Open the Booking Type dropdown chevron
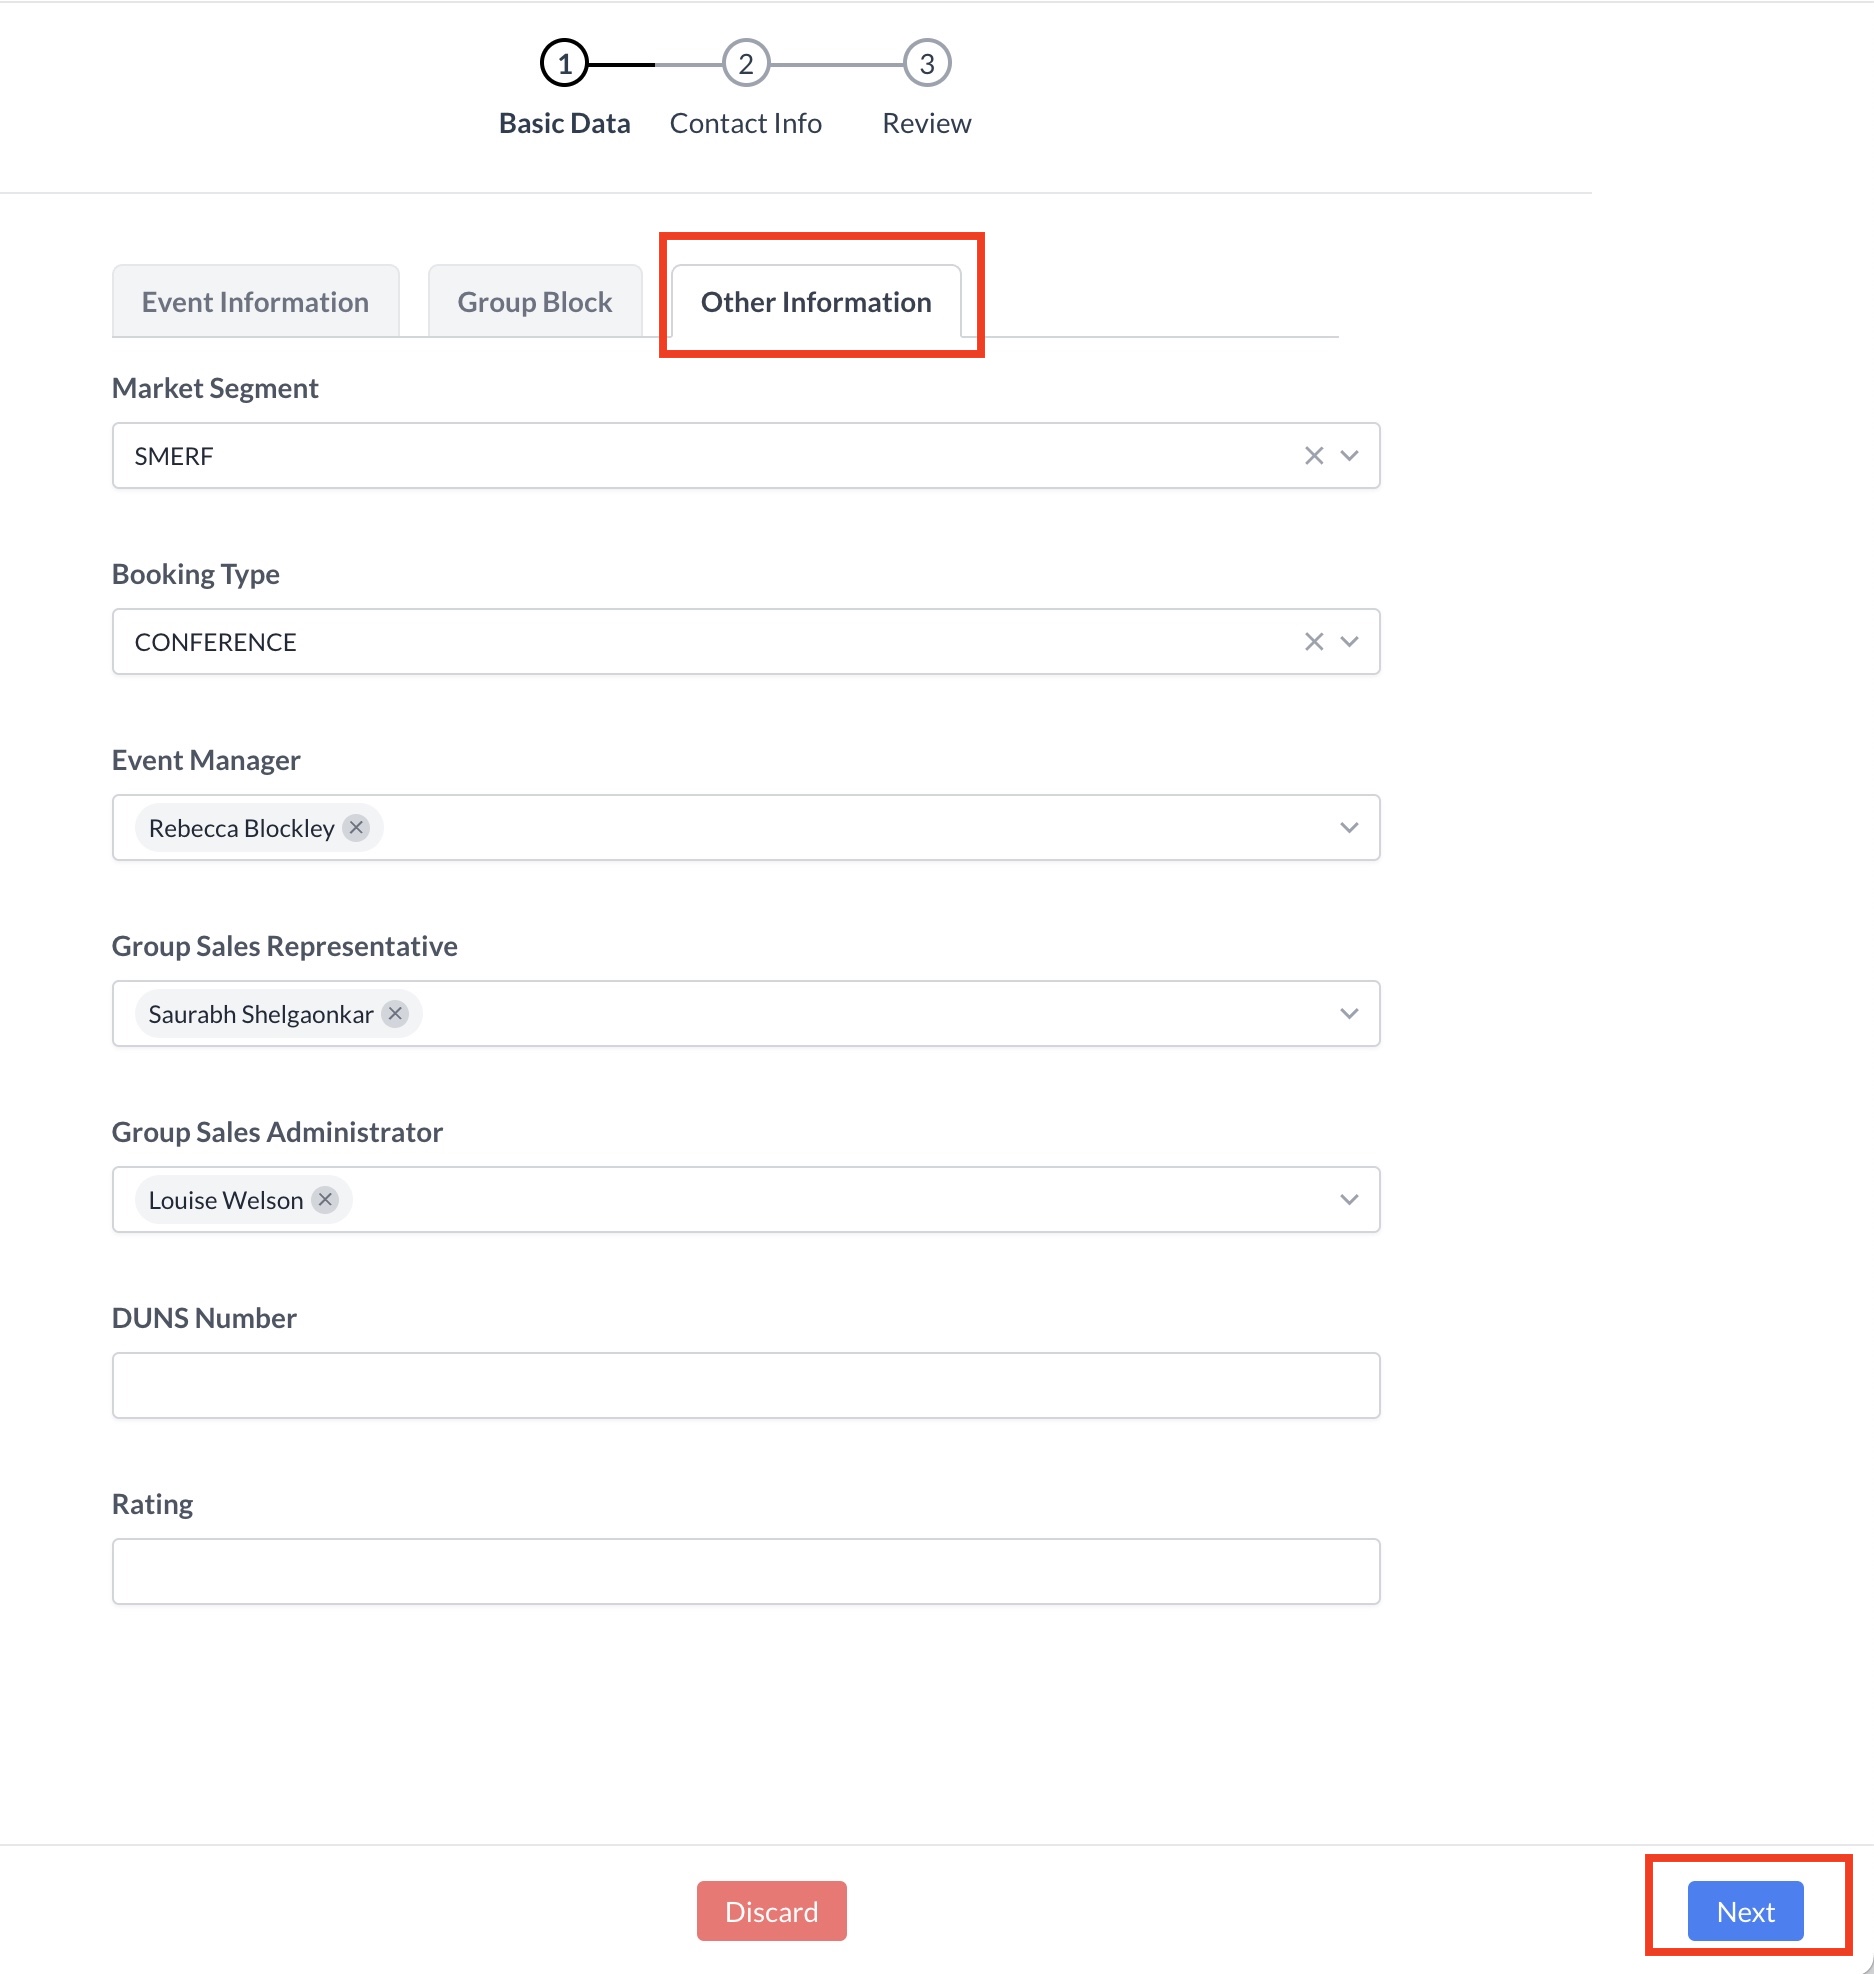1874x1974 pixels. [x=1349, y=642]
